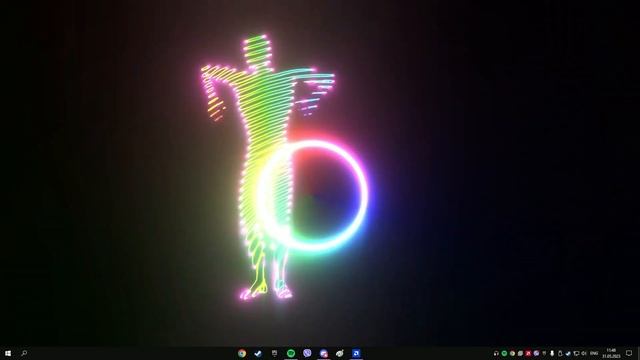The image size is (640, 360).
Task: Click the red tray icon
Action: click(528, 353)
